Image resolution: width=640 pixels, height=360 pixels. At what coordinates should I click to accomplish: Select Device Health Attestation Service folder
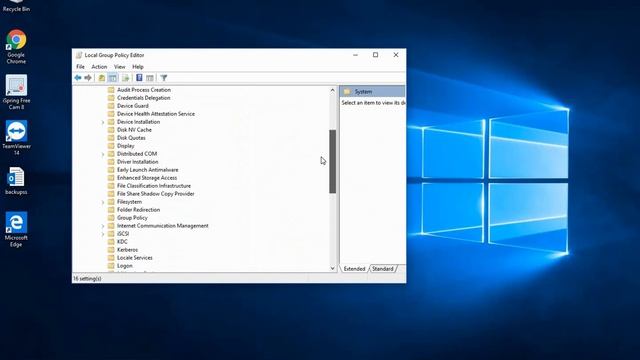[156, 114]
